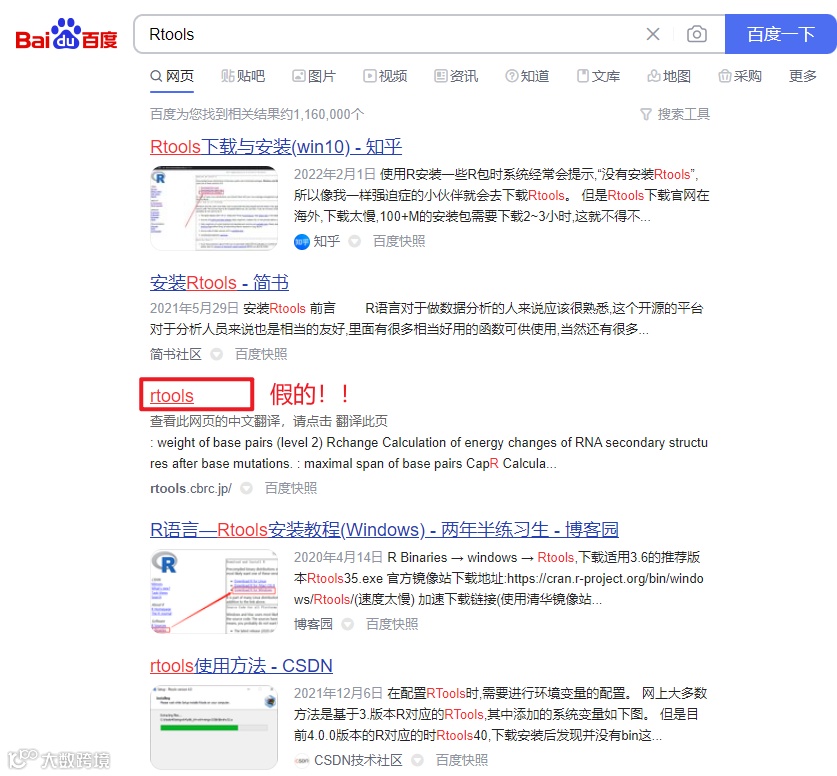Open the '安装Rtools - 简书' result
The width and height of the screenshot is (837, 776).
pos(219,282)
